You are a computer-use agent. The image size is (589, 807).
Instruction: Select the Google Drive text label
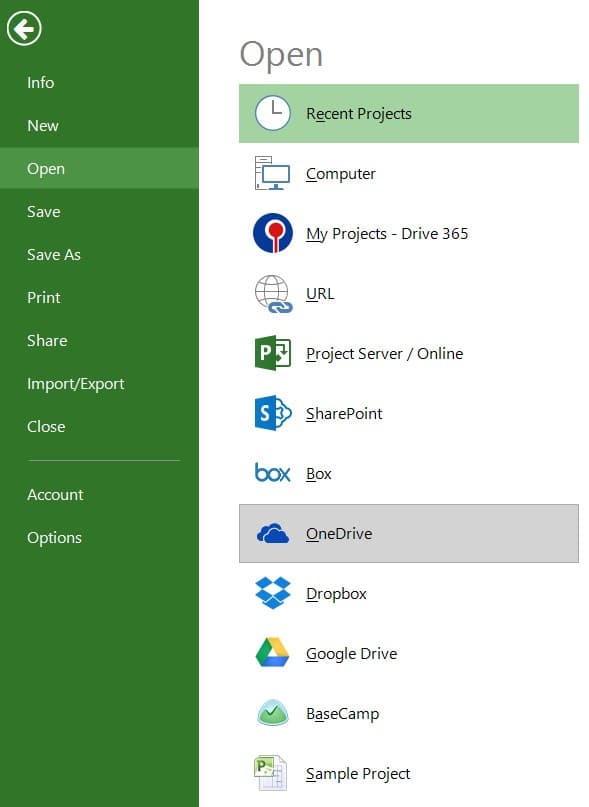tap(352, 654)
